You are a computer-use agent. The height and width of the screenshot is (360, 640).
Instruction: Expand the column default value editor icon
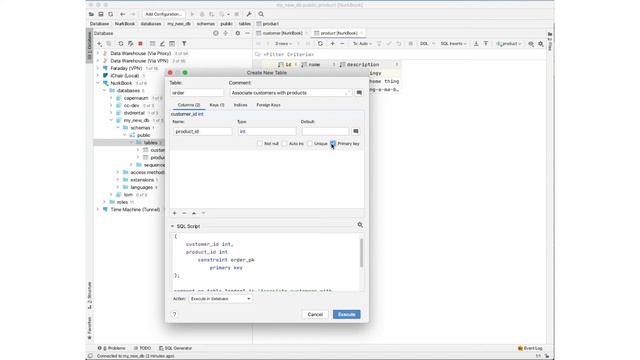356,131
